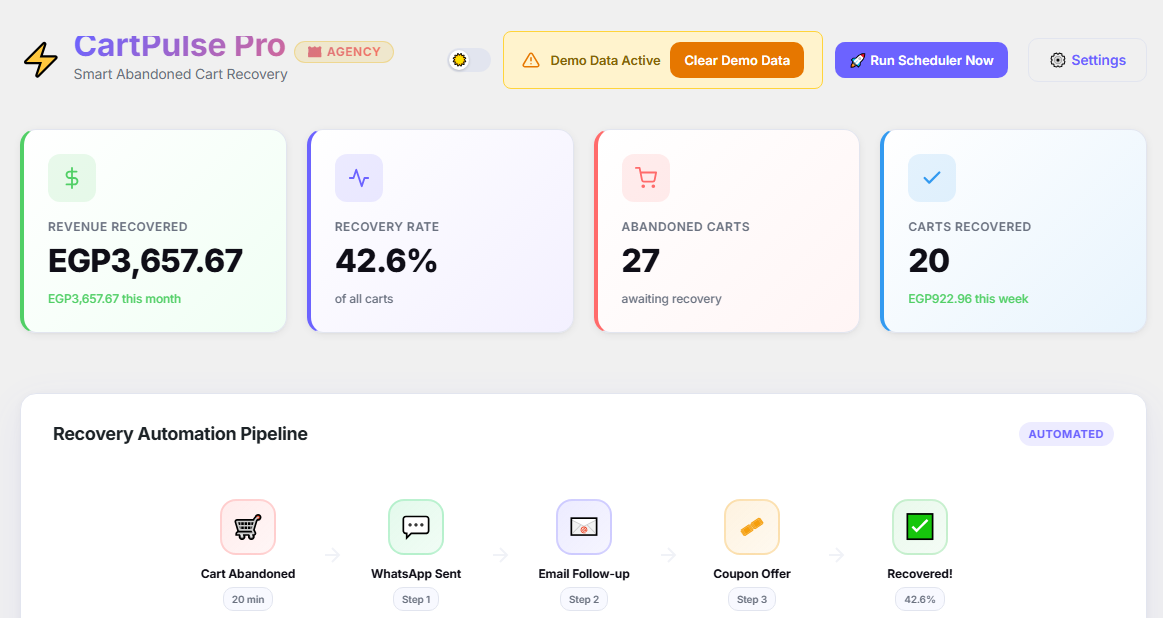Click the recovery rate pulse icon
Screen dimensions: 1163x618
pos(359,178)
